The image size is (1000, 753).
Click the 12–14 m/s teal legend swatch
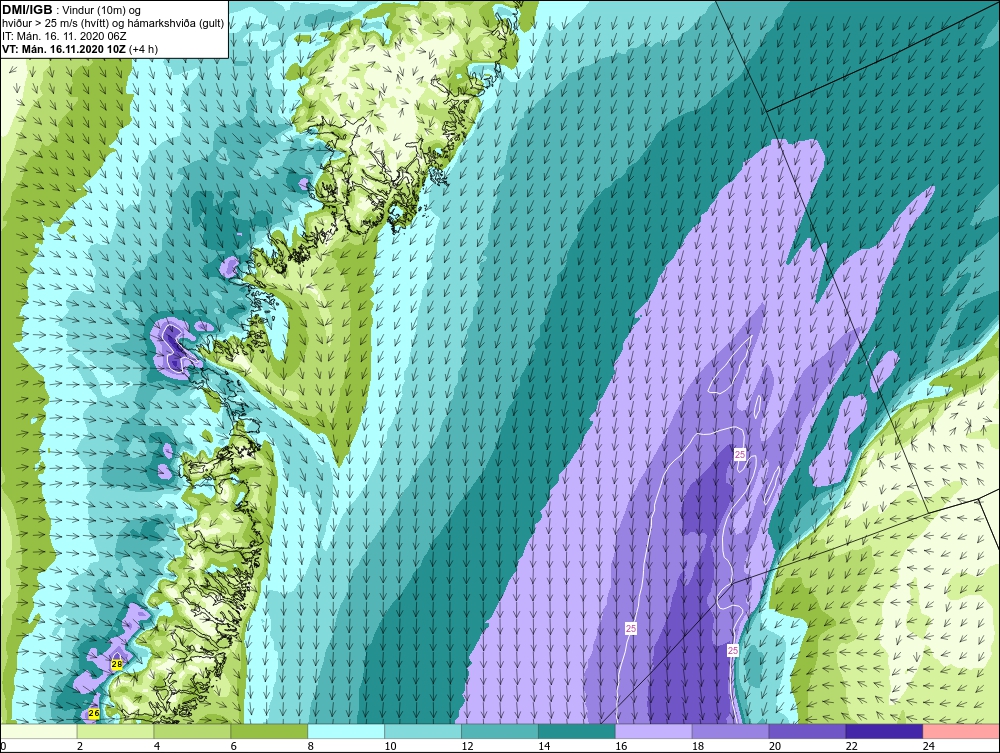500,731
